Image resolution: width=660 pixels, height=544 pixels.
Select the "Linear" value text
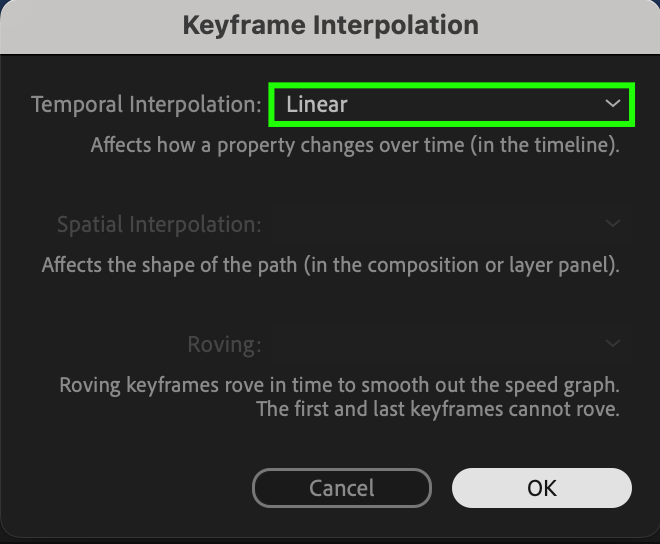click(317, 104)
